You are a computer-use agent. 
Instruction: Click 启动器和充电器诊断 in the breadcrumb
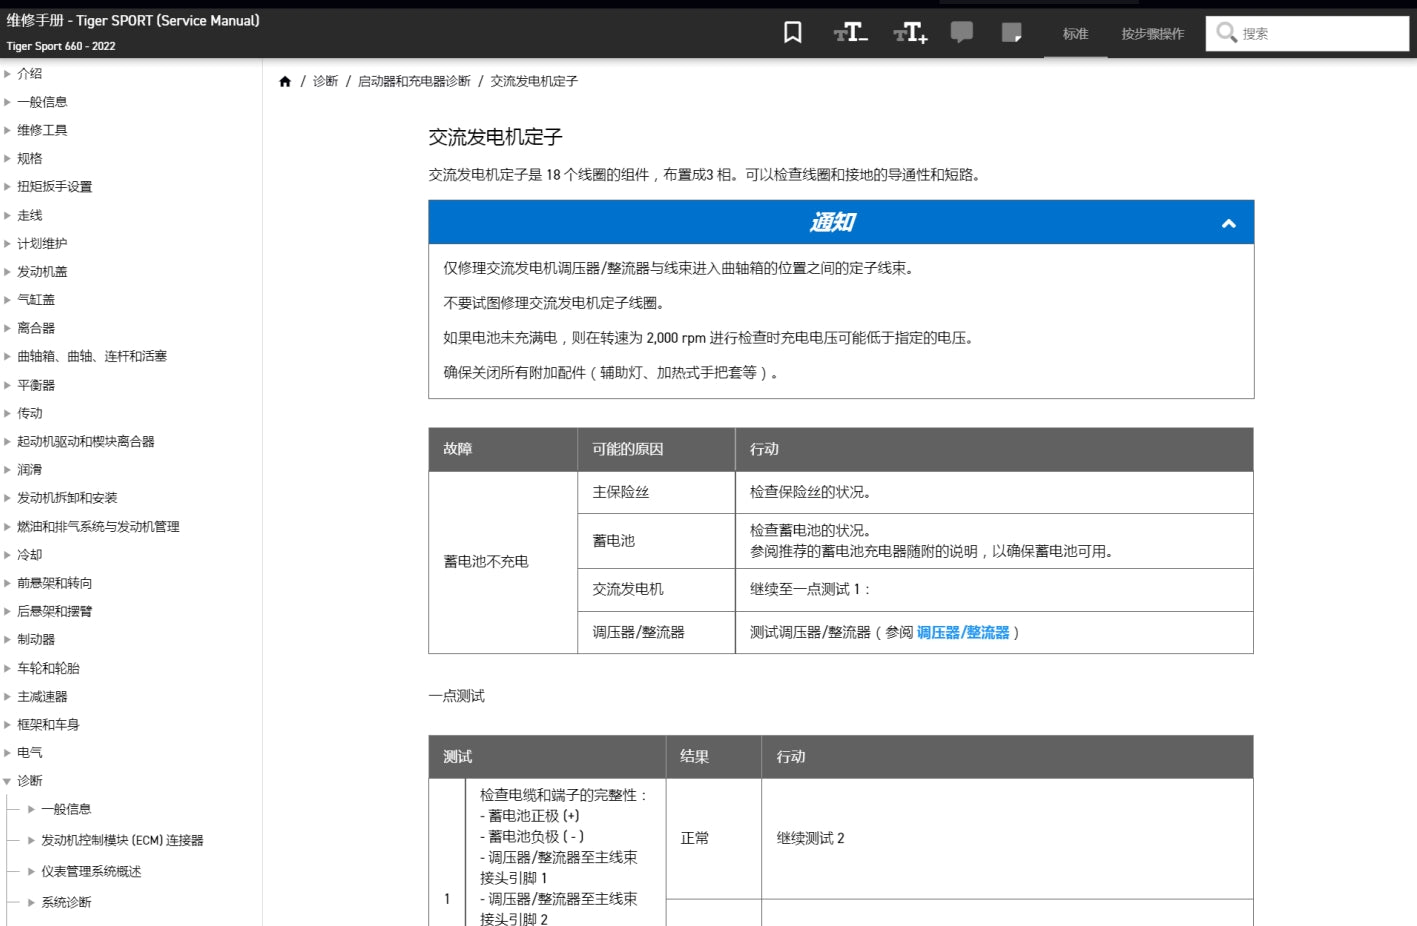(x=413, y=81)
